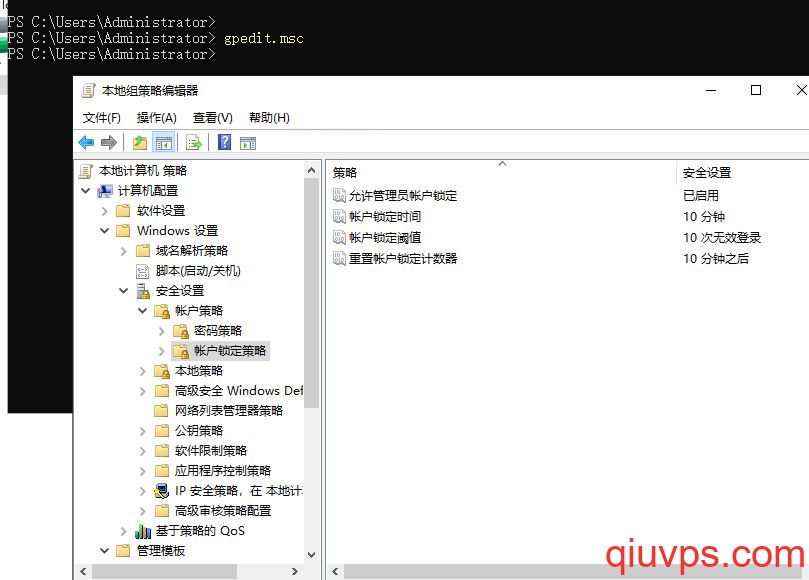Click the tree pane scroll down arrow

[x=311, y=555]
